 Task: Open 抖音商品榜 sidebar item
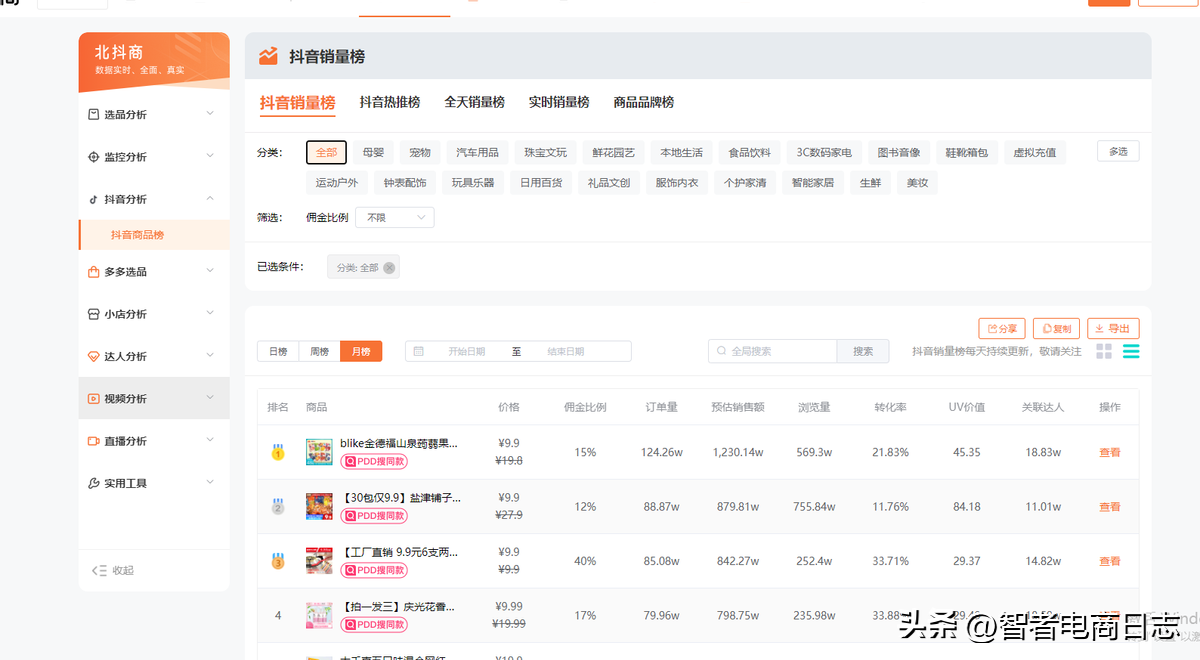pyautogui.click(x=154, y=235)
